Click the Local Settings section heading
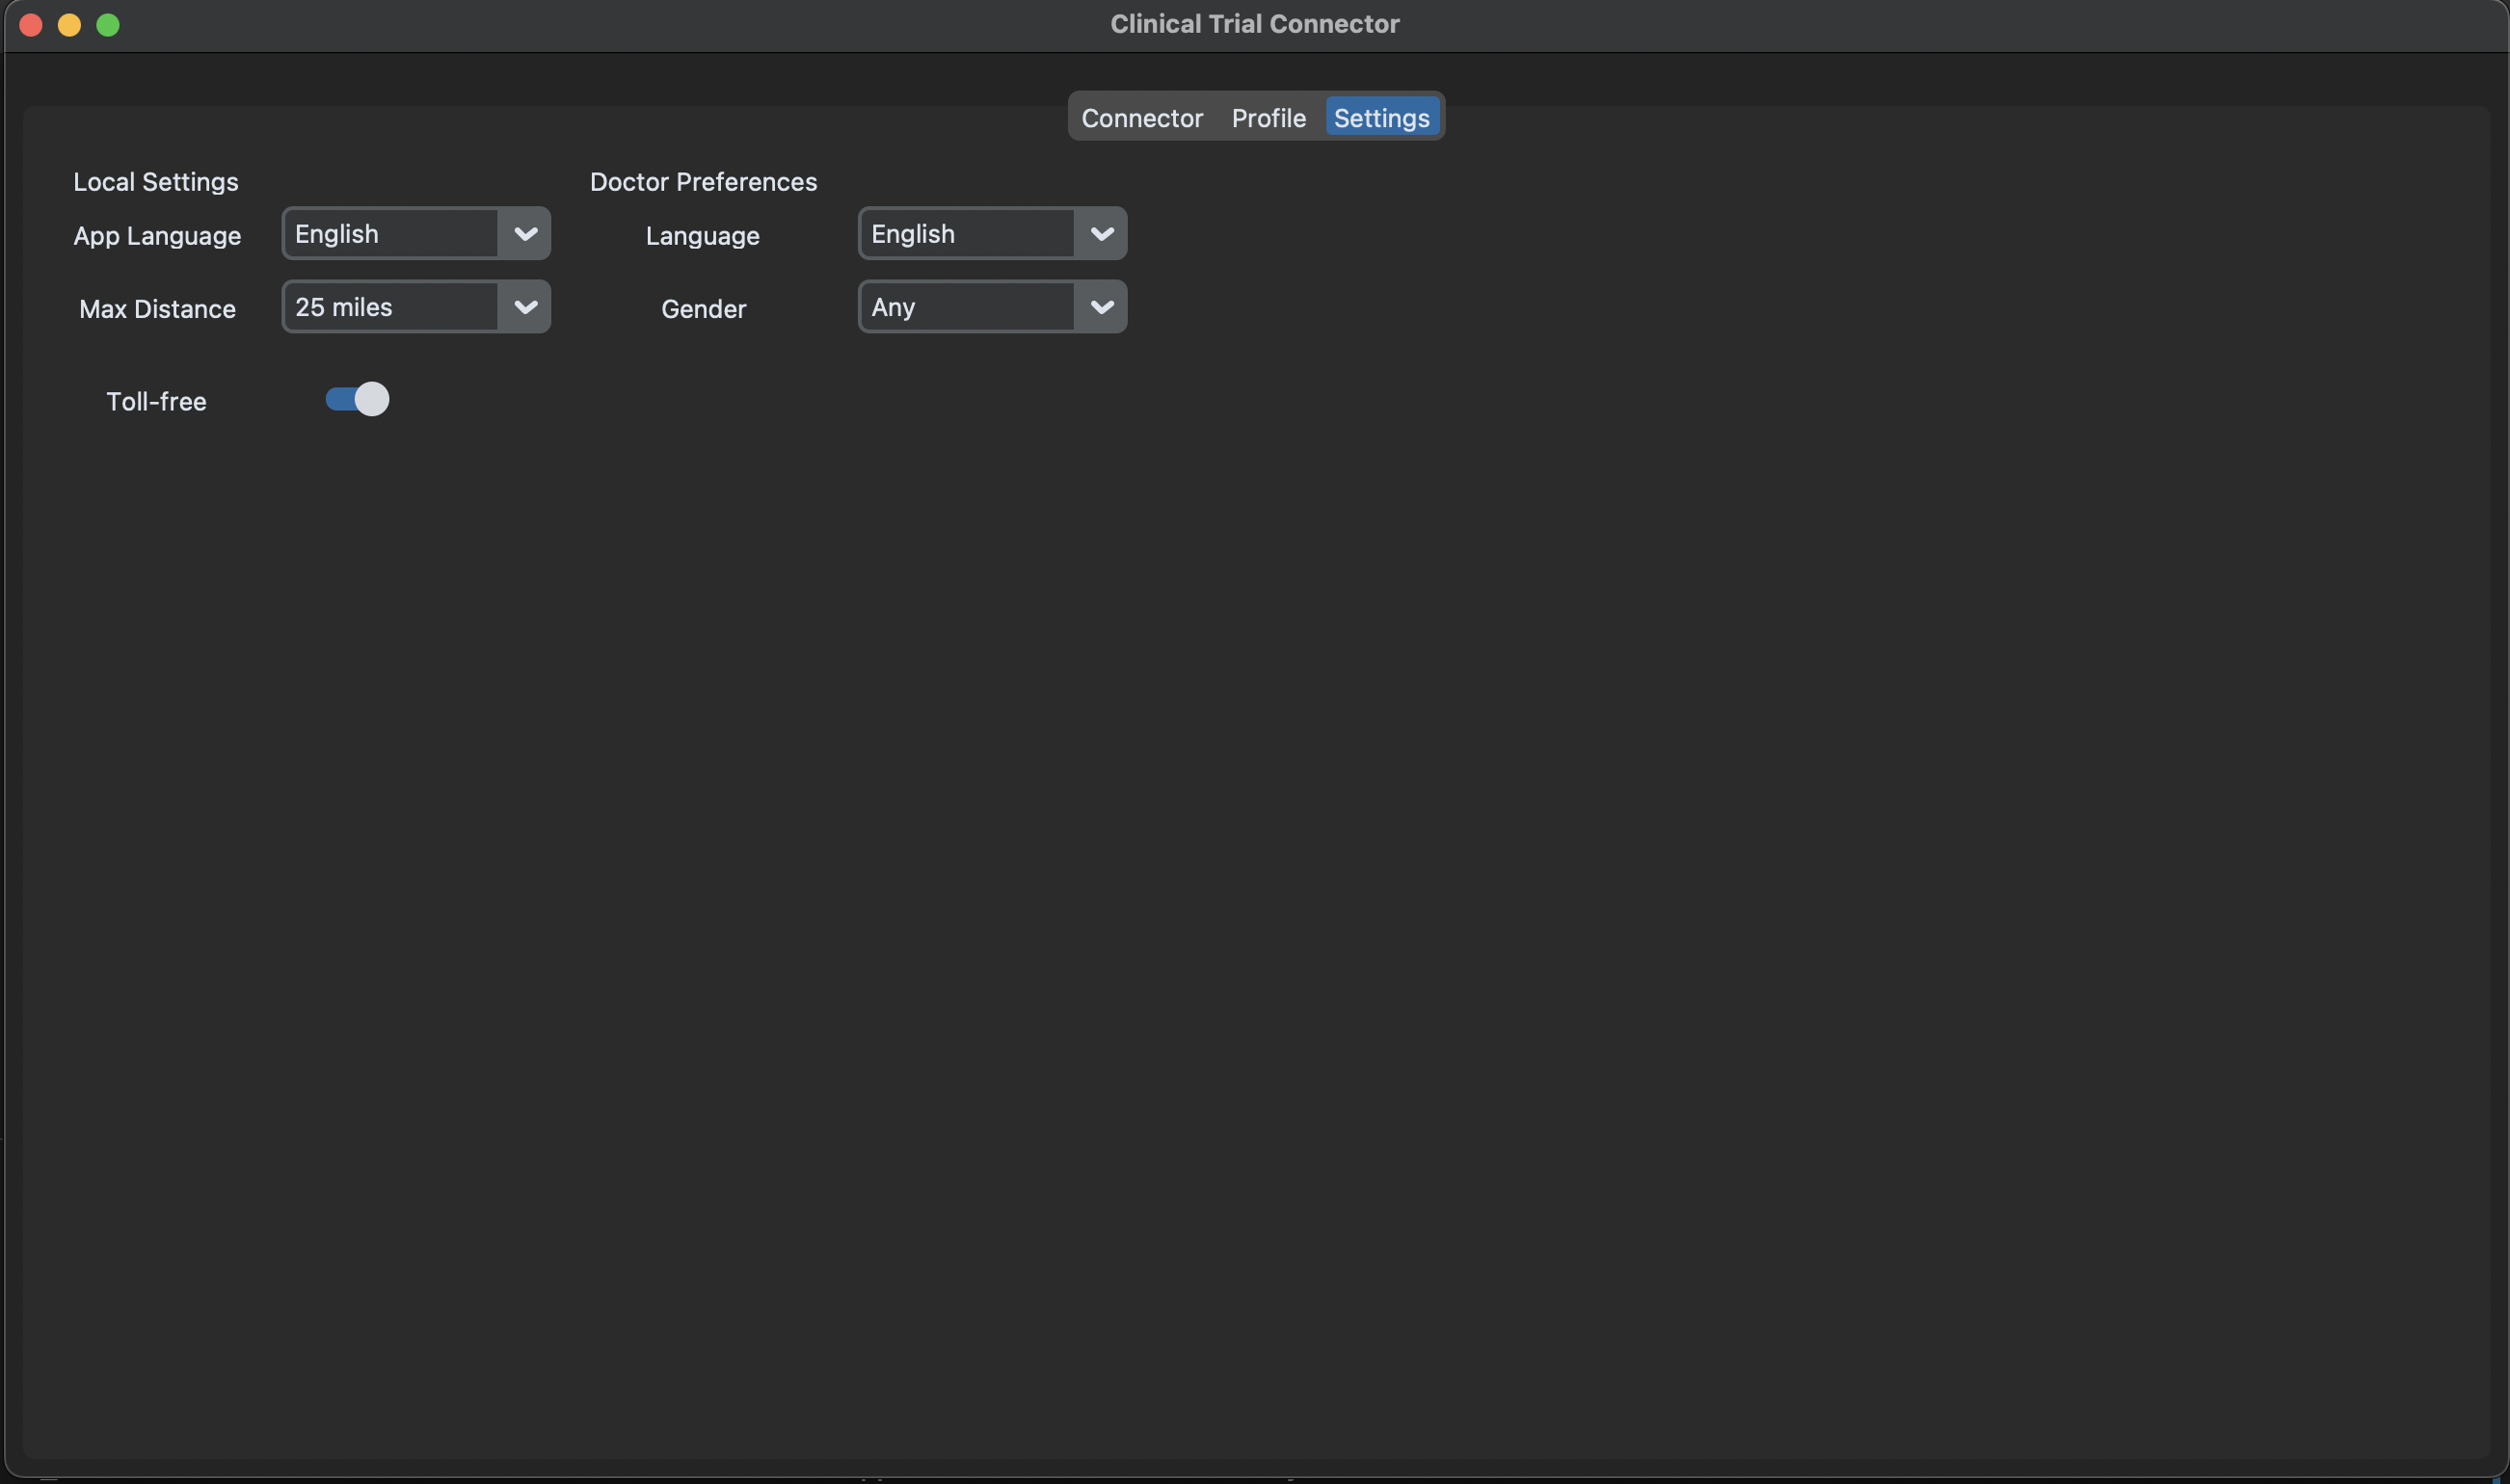Viewport: 2510px width, 1484px height. point(156,182)
